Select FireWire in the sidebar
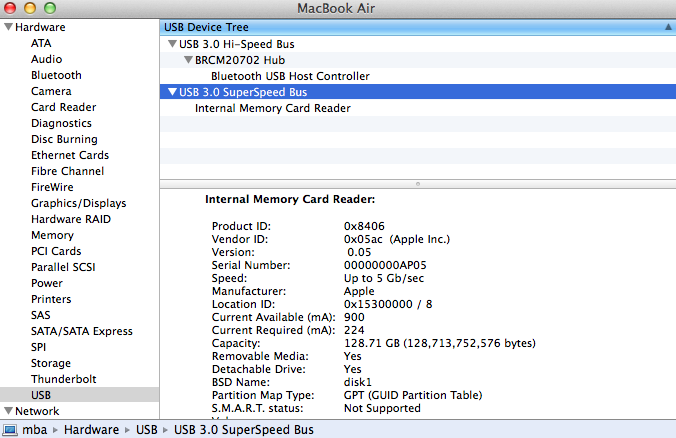 52,187
